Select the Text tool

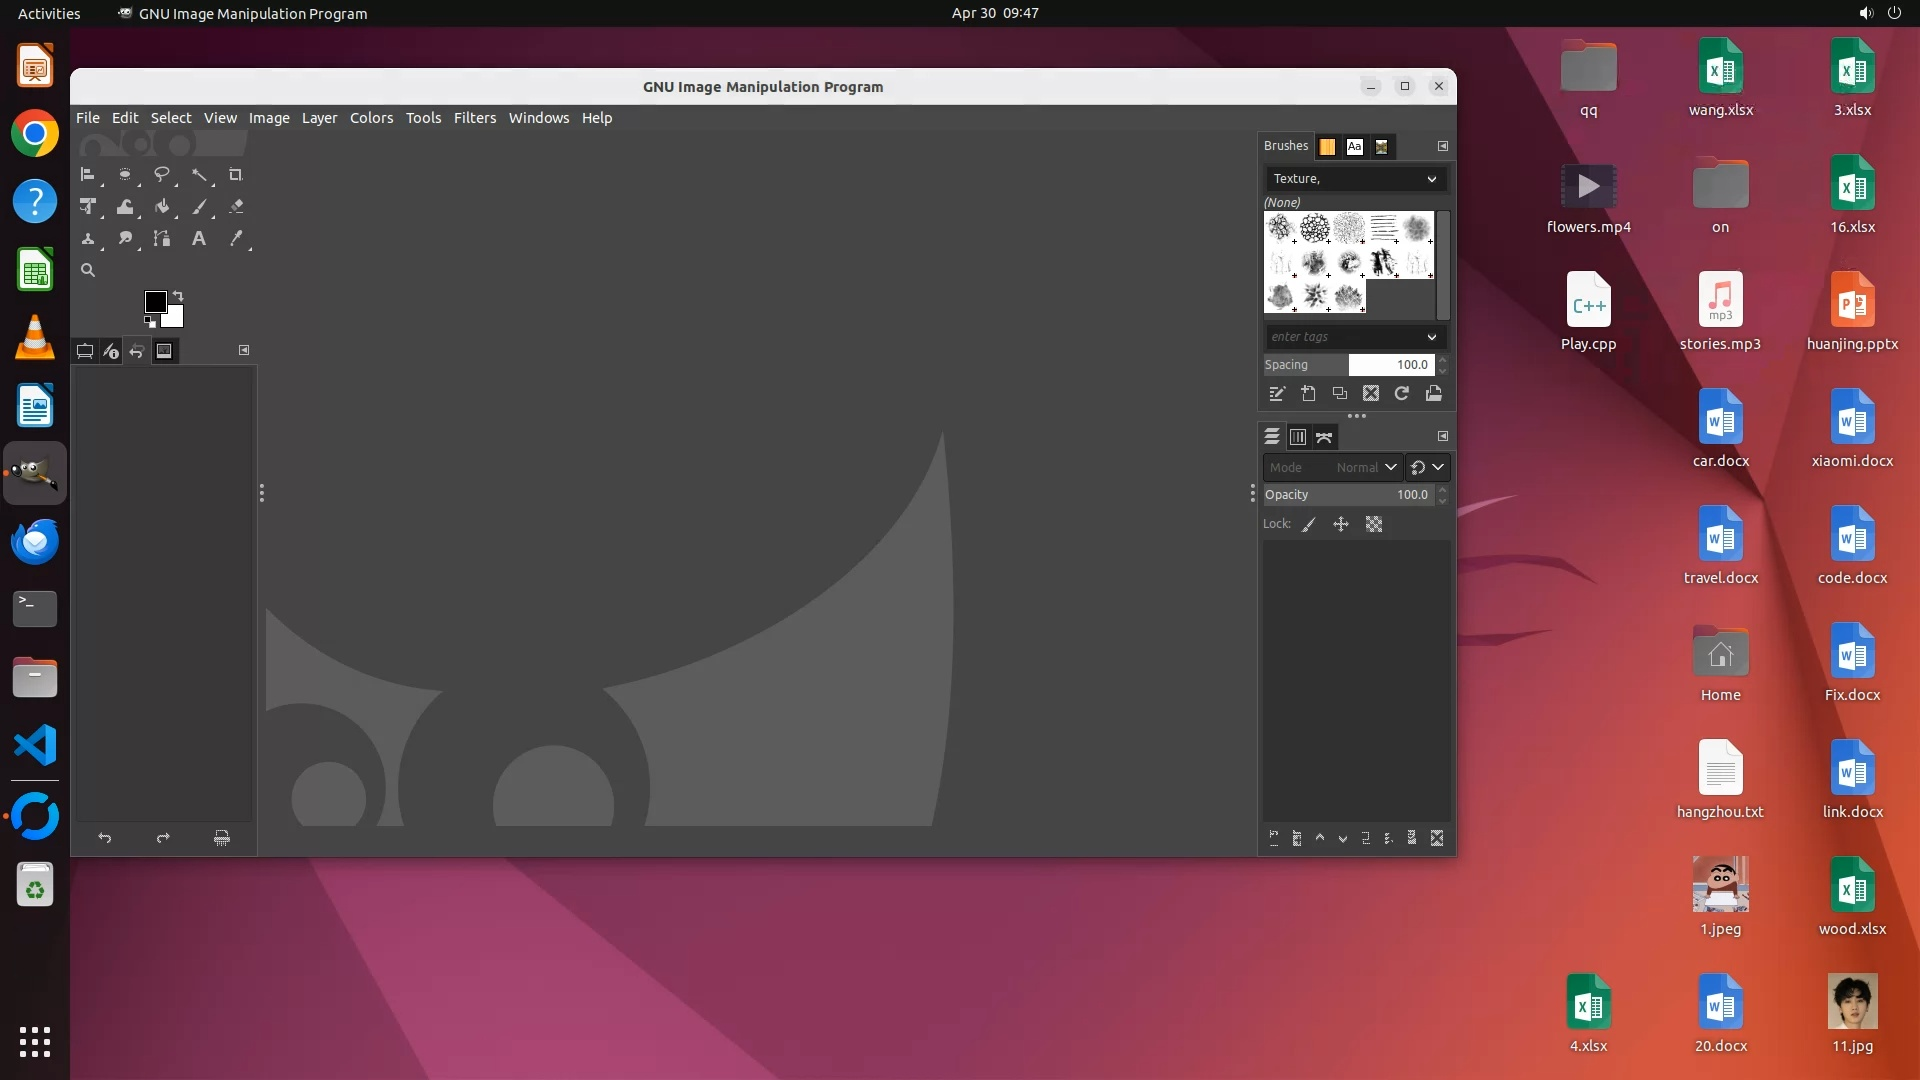tap(199, 239)
